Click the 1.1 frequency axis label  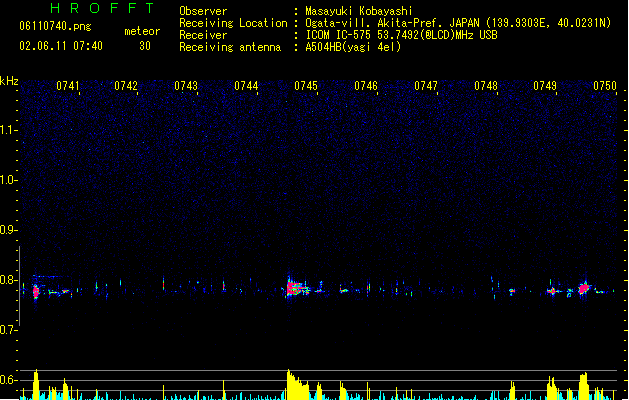tap(8, 130)
